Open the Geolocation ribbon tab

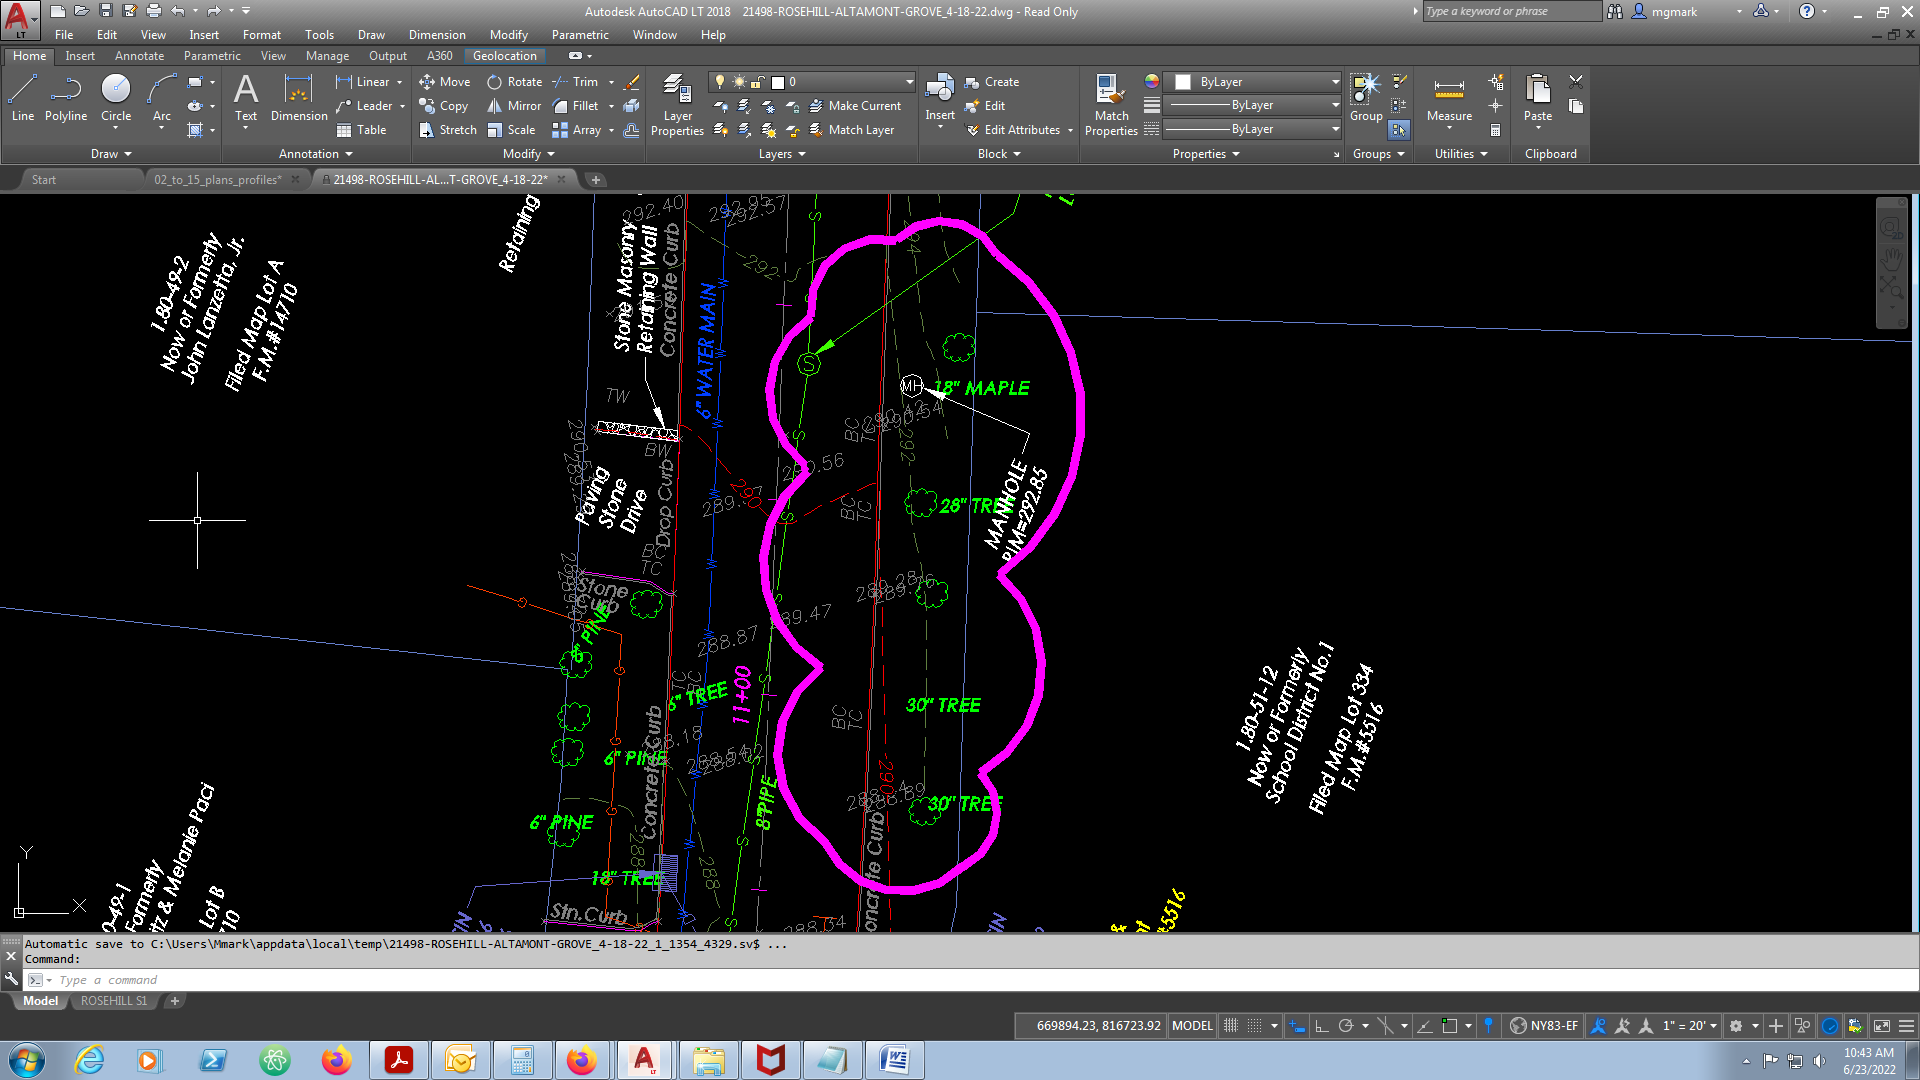(504, 56)
